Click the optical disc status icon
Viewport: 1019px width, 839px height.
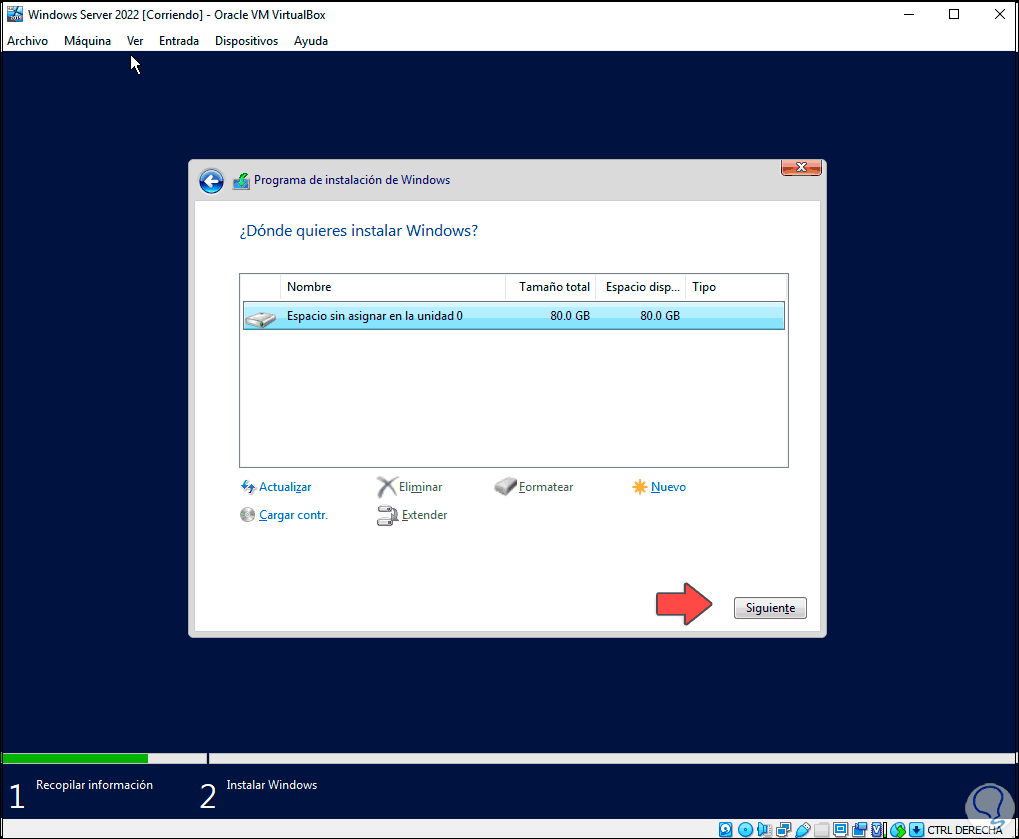pyautogui.click(x=745, y=829)
